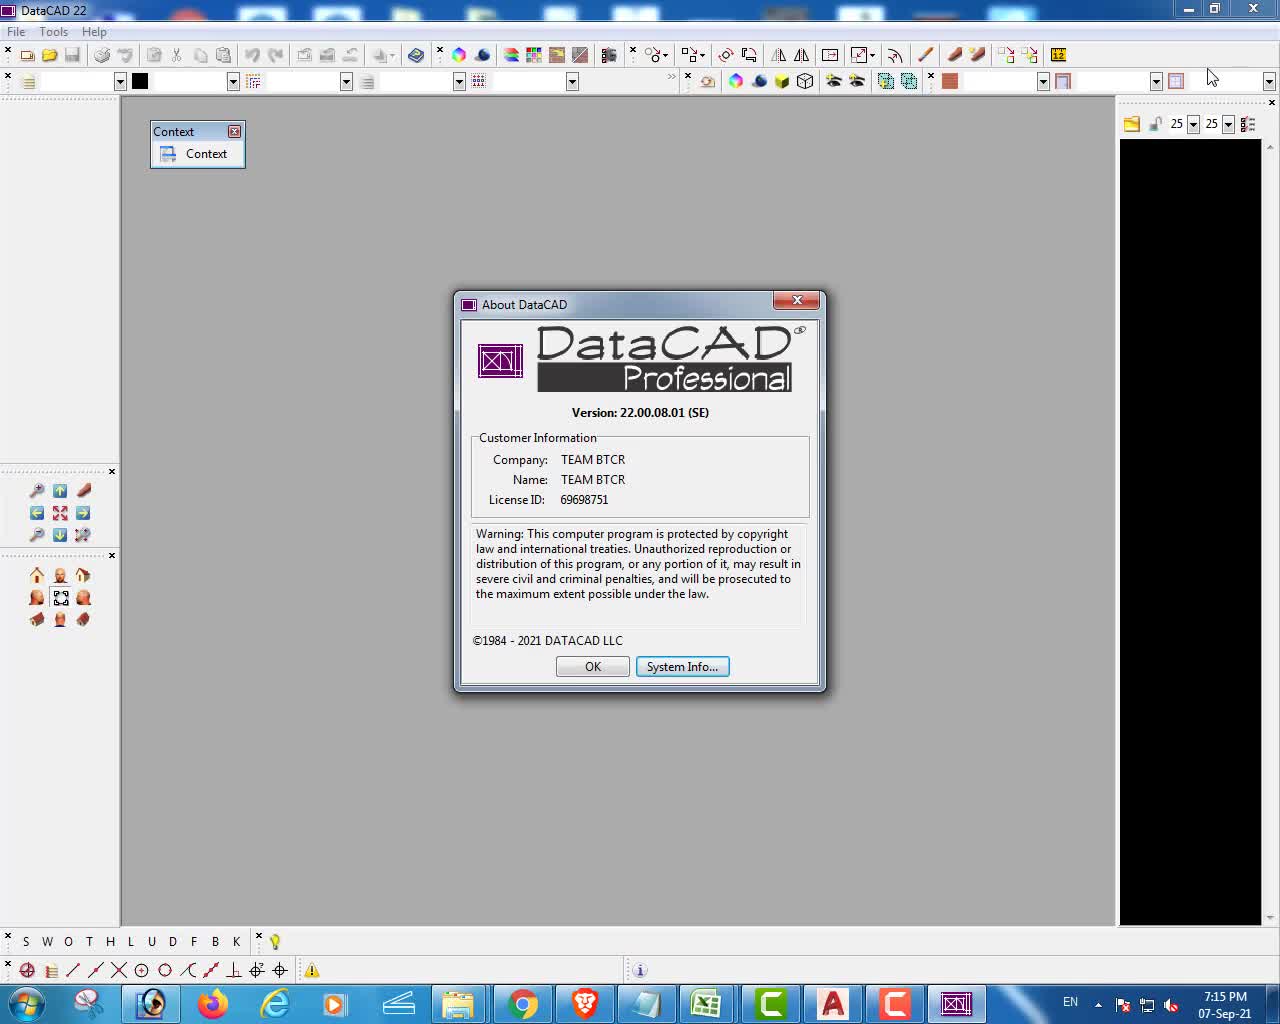Image resolution: width=1280 pixels, height=1024 pixels.
Task: Open the second 25 dropdown in right panel
Action: pos(1228,124)
